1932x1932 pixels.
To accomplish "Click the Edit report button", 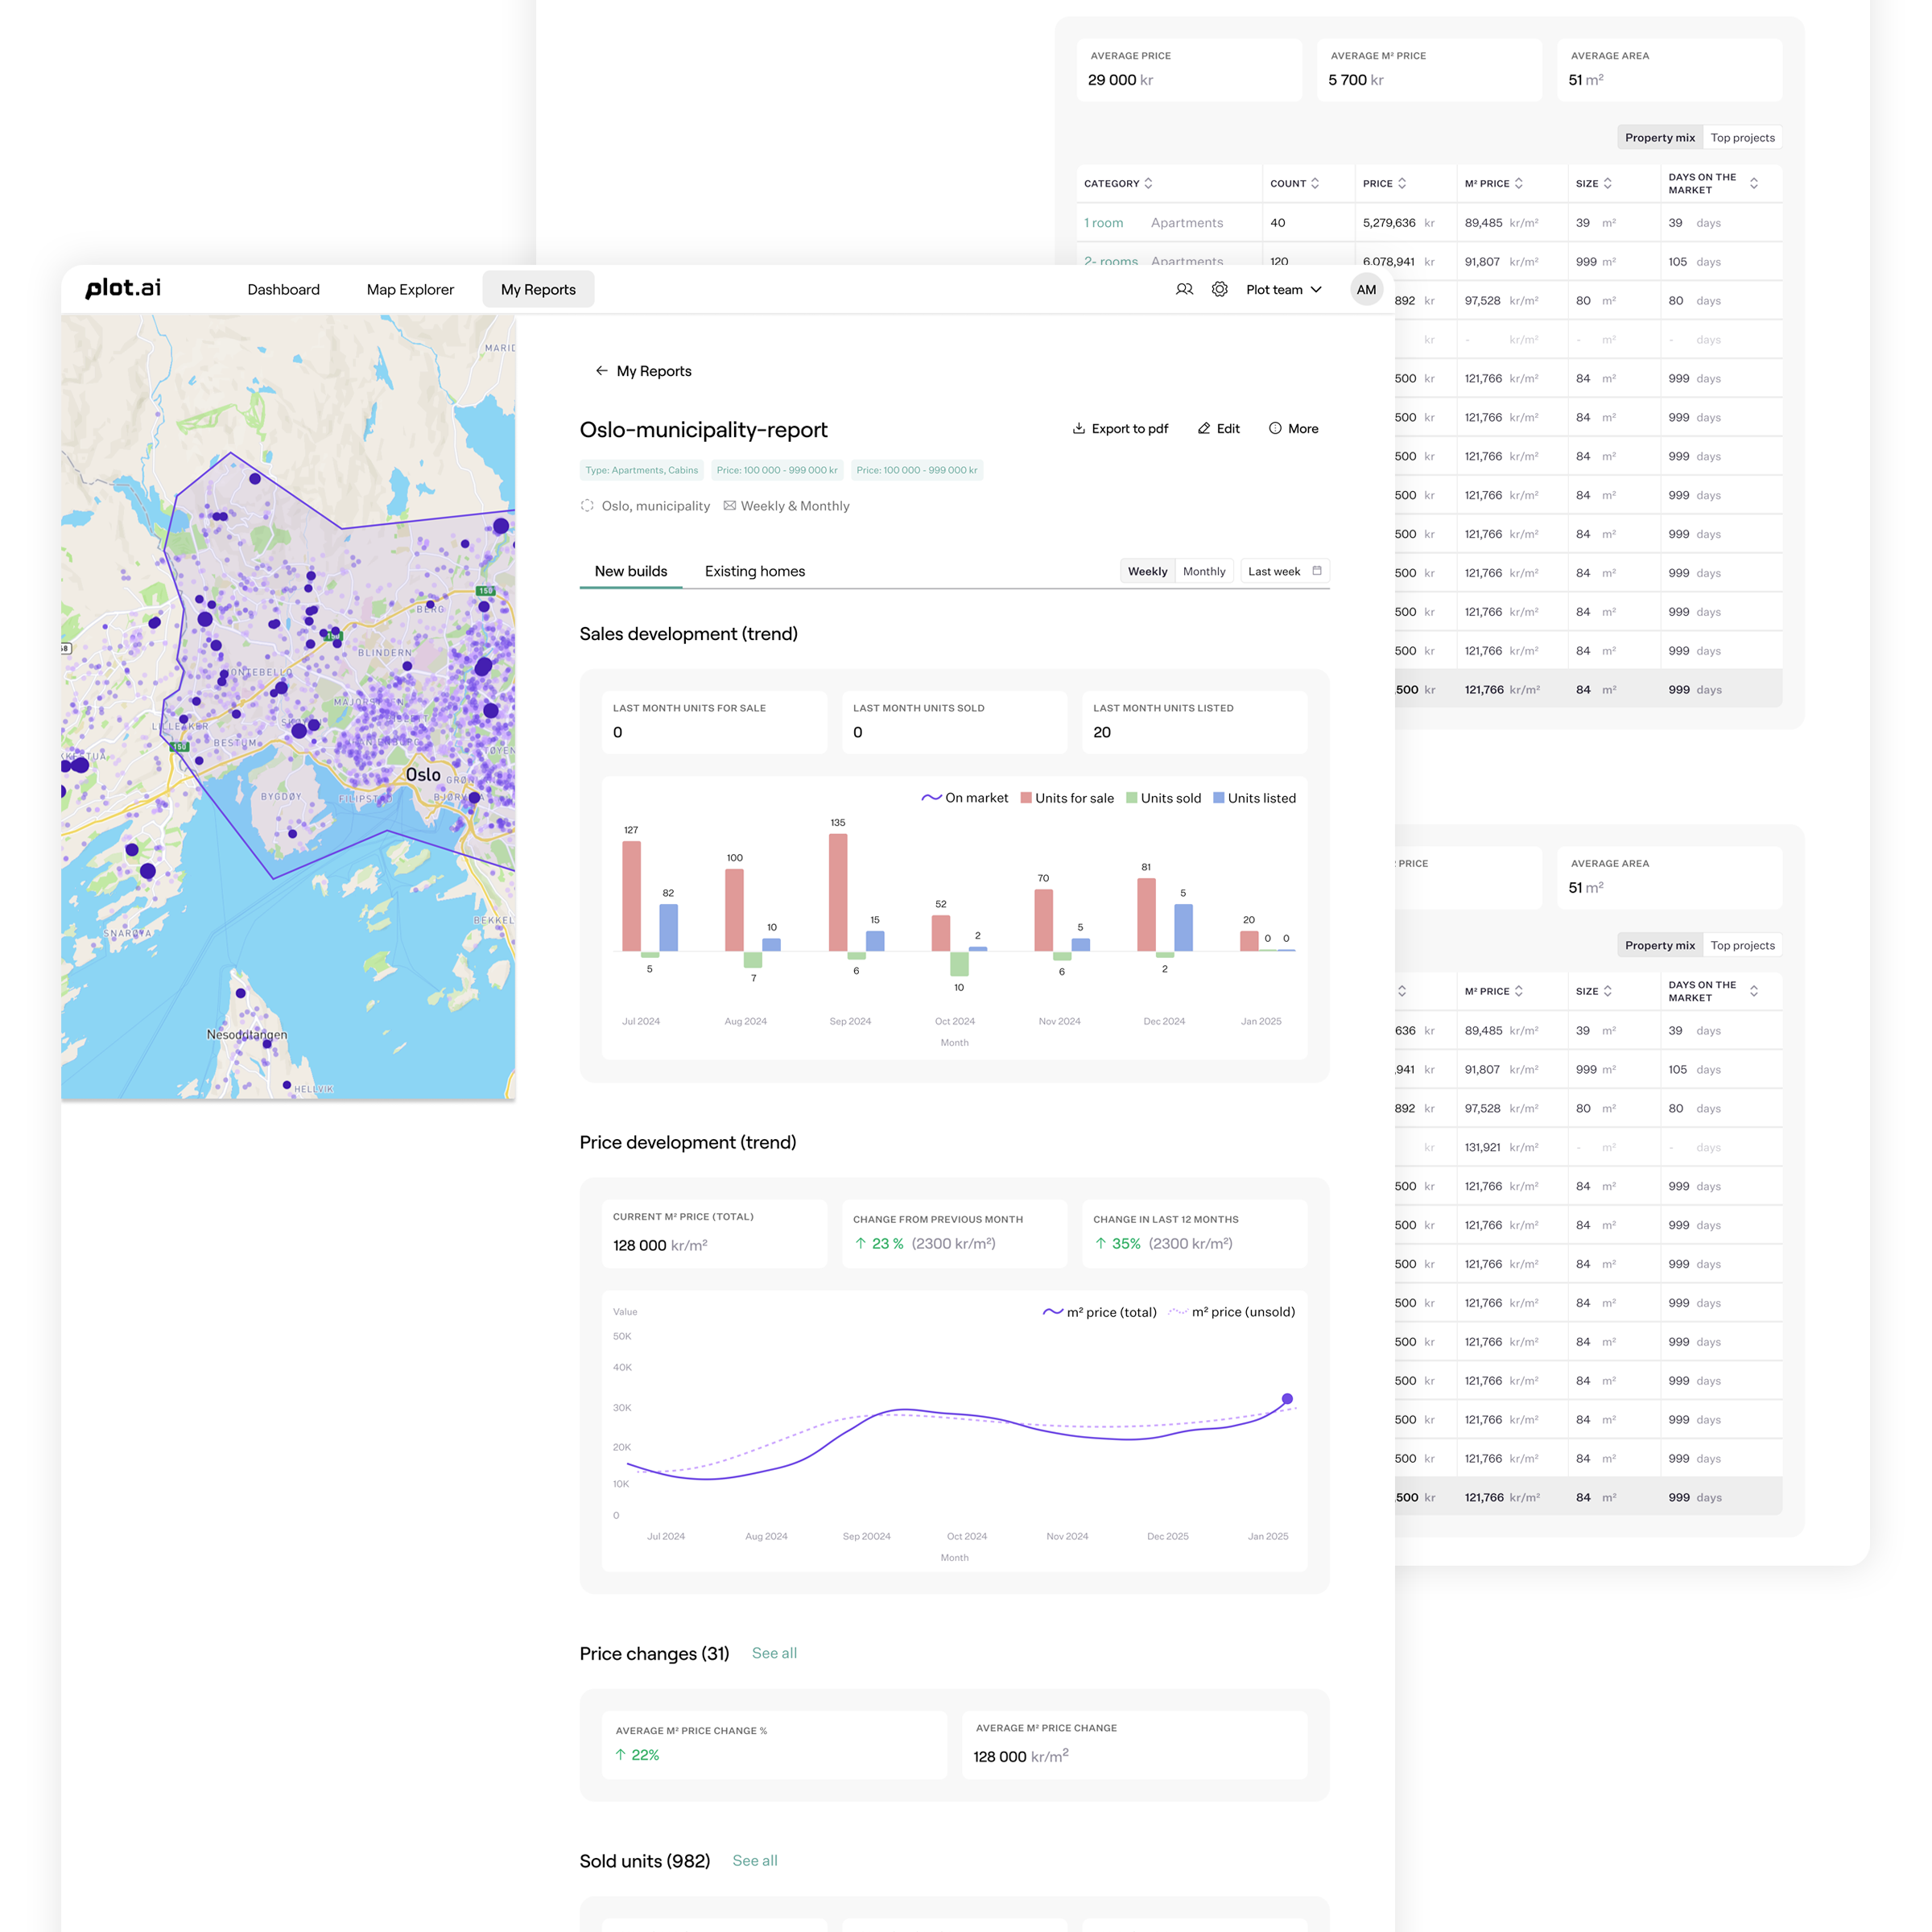I will coord(1218,428).
